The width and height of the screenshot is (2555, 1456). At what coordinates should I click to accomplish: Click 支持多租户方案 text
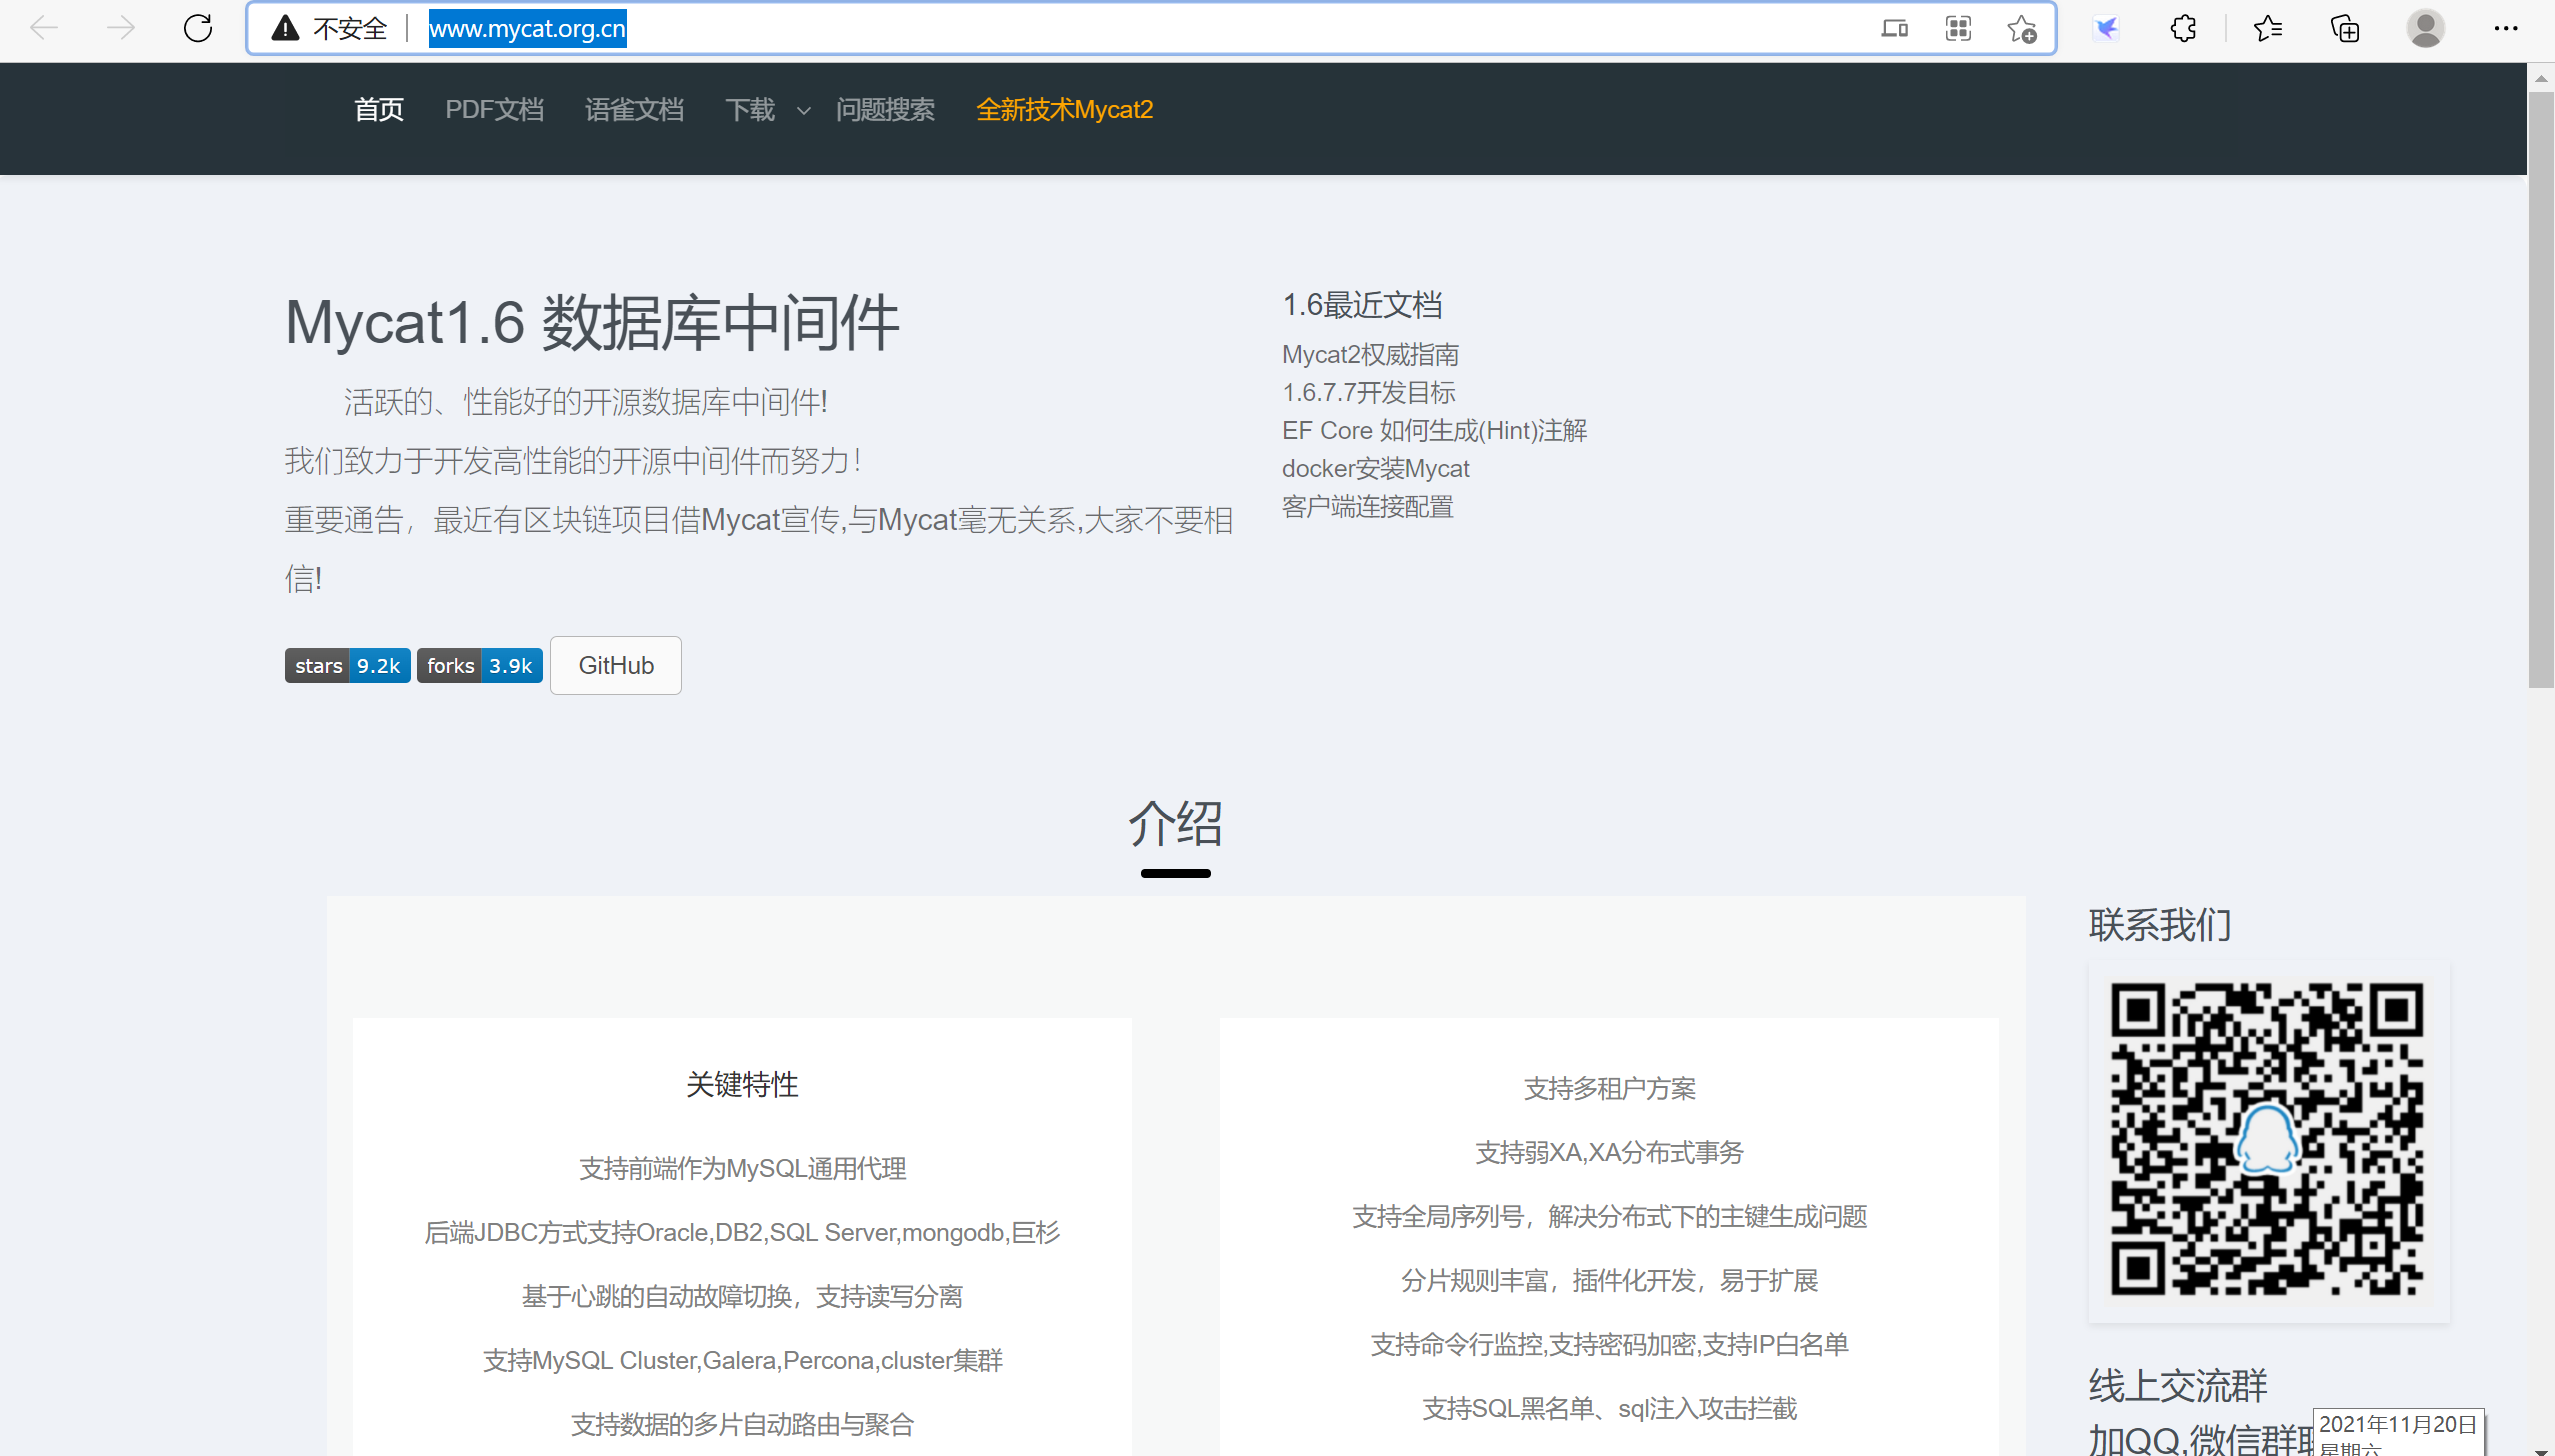click(x=1609, y=1088)
